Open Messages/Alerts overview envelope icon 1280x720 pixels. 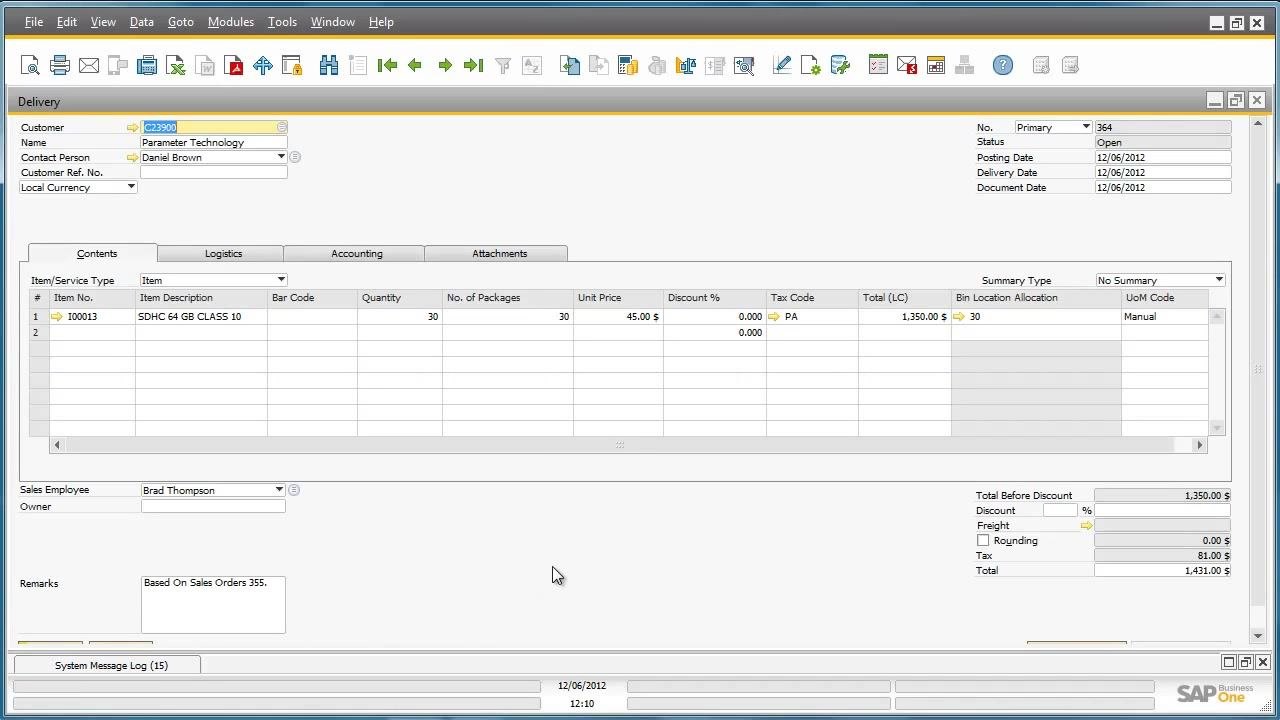click(x=907, y=66)
